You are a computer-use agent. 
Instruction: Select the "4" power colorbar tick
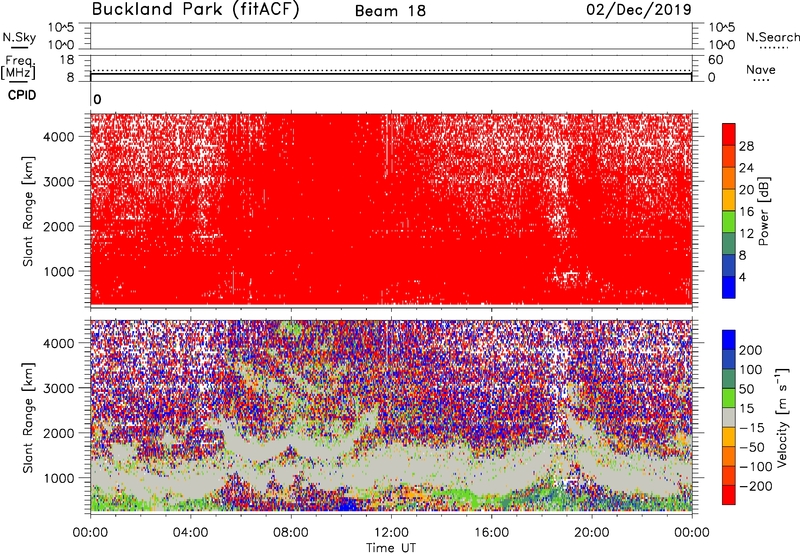tap(742, 277)
